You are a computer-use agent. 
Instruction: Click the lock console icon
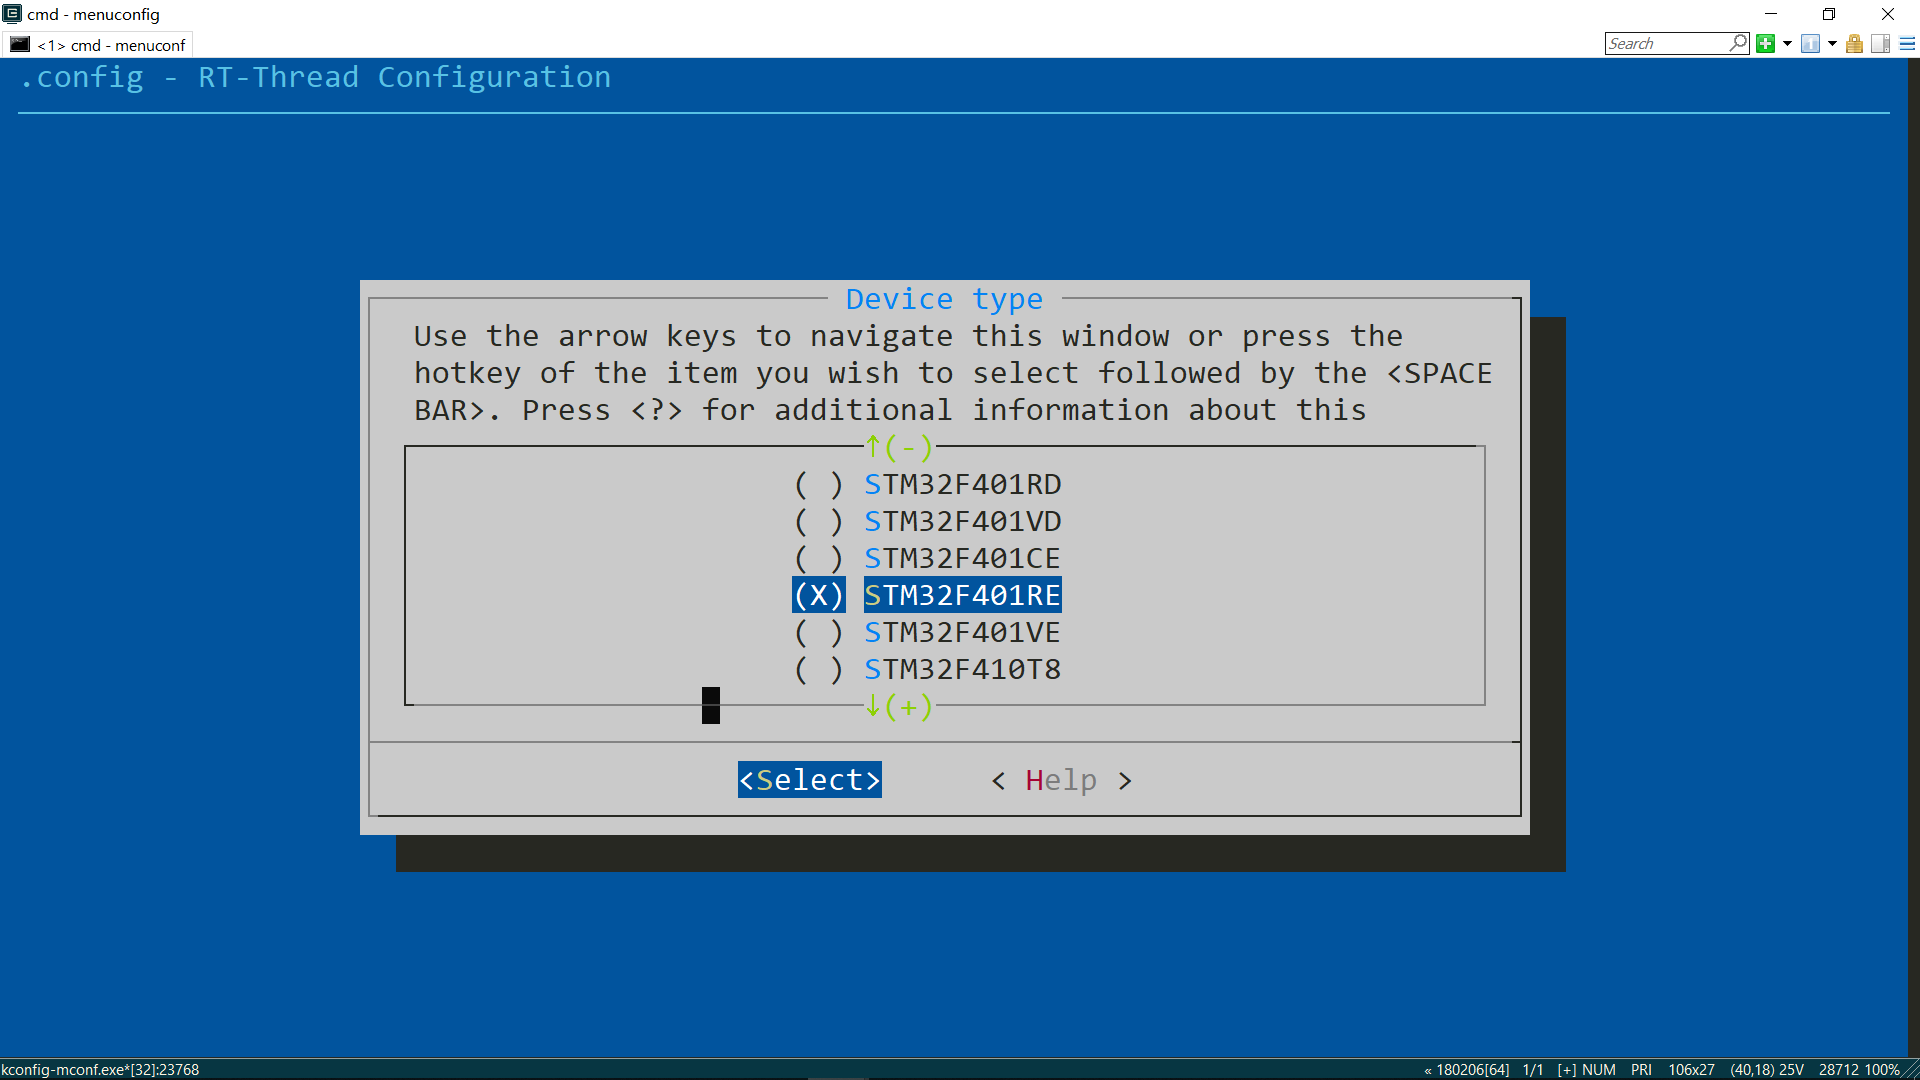click(1854, 43)
